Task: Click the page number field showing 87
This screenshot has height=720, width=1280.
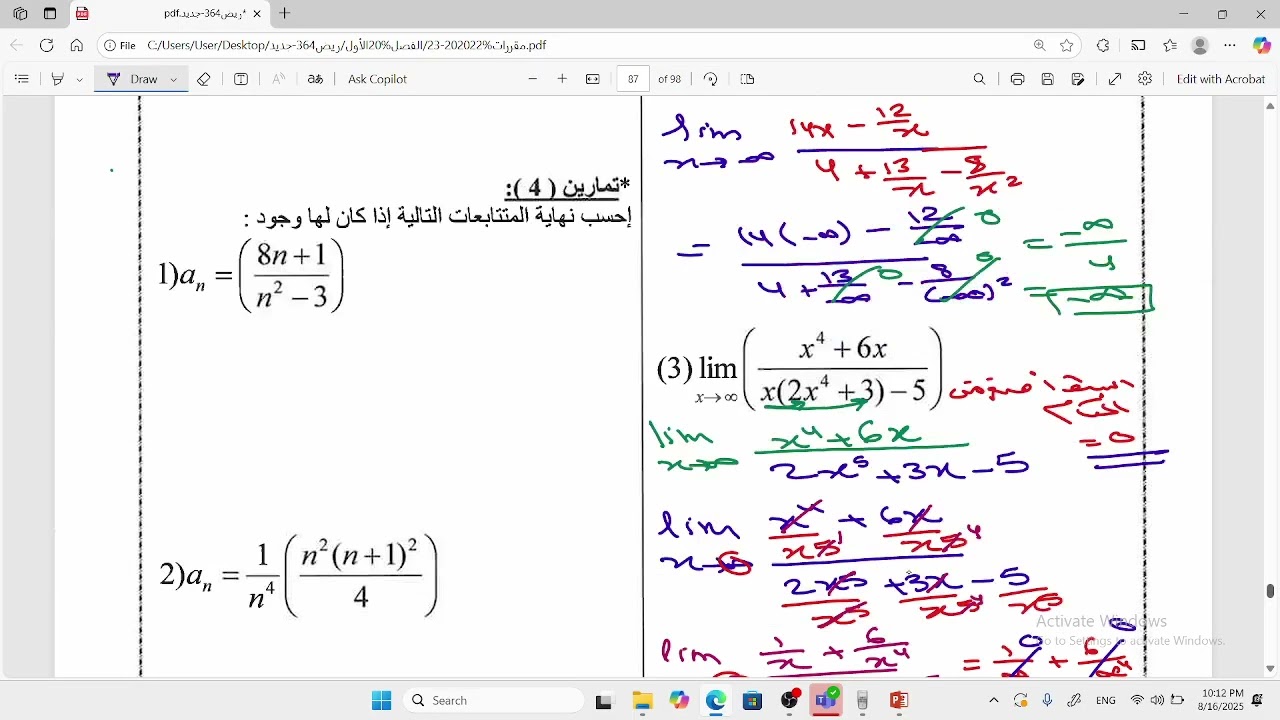Action: (x=634, y=79)
